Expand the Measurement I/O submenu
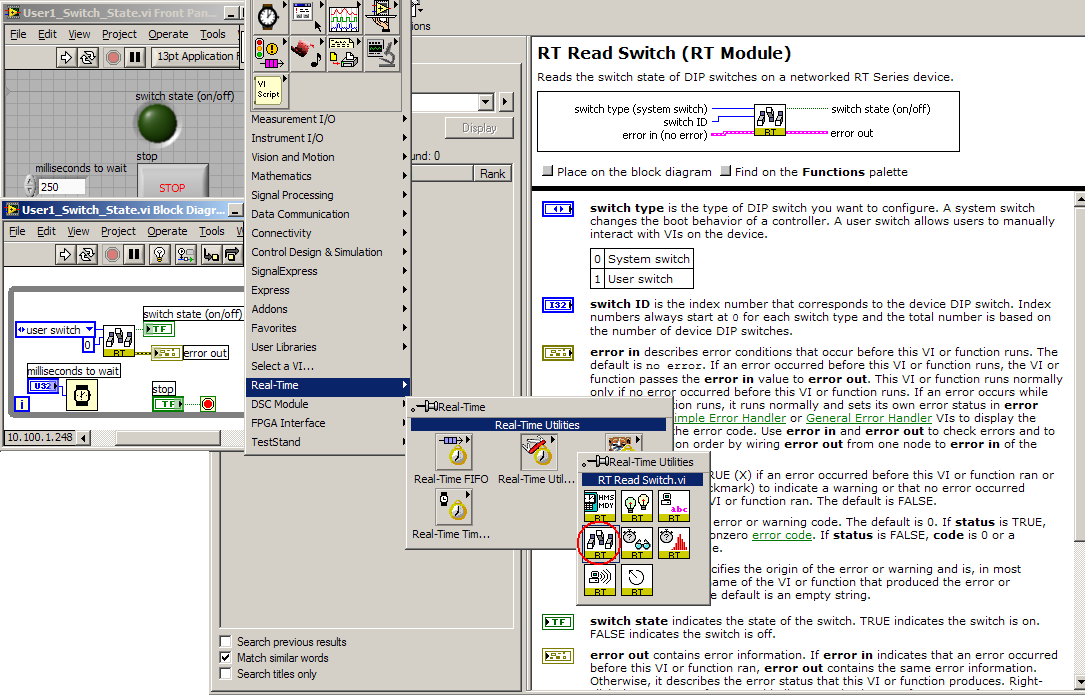Viewport: 1085px width, 695px height. coord(328,119)
